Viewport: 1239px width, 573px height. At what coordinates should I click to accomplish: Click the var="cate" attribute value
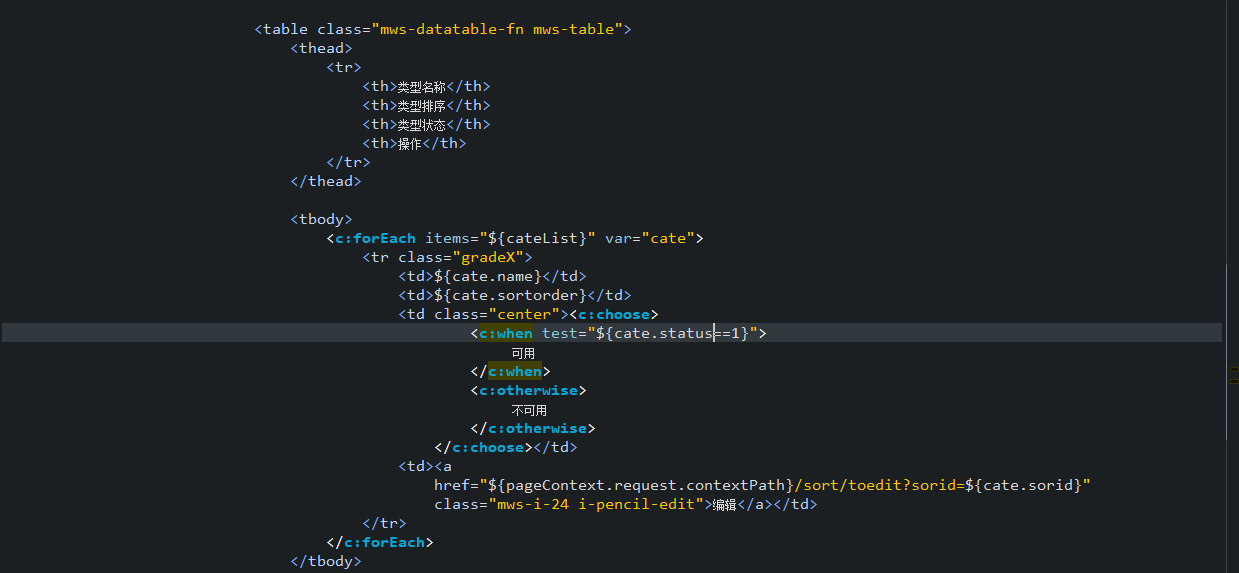point(669,238)
